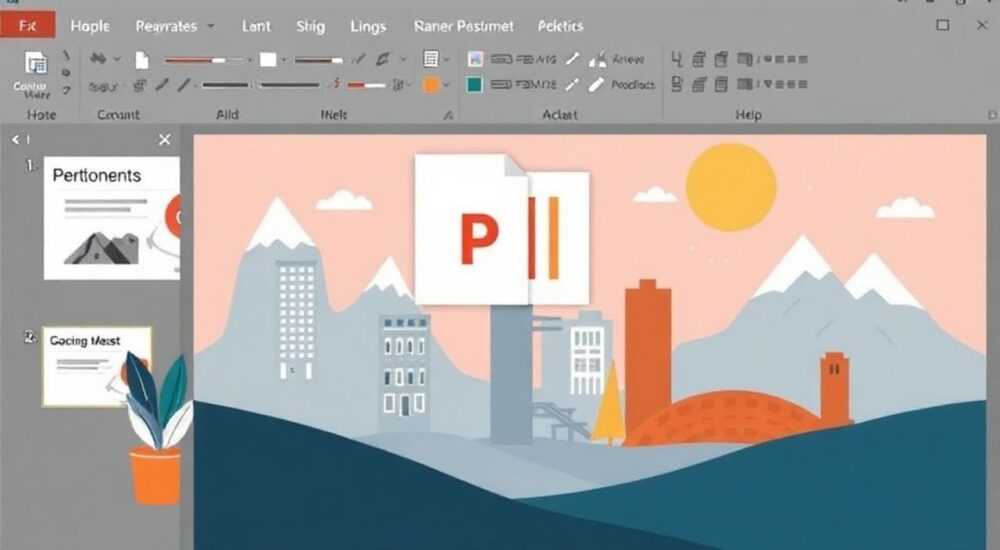Screen dimensions: 1000x550
Task: Click the blank page icon in ribbon
Action: 142,60
